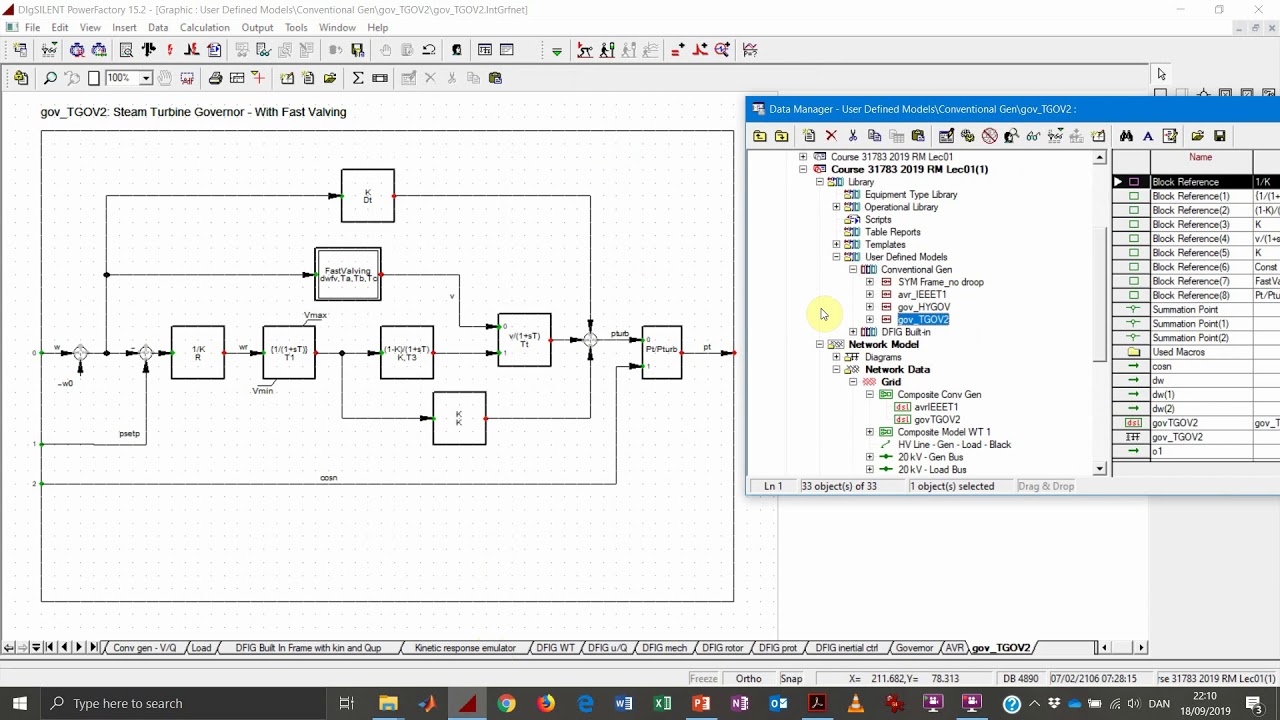This screenshot has width=1280, height=720.
Task: Toggle Snap mode in status bar
Action: pyautogui.click(x=791, y=679)
